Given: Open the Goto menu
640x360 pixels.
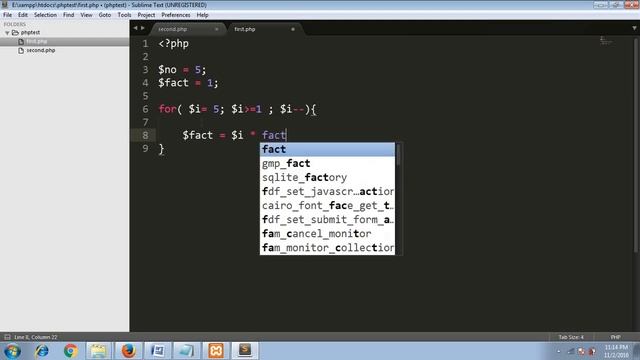Looking at the screenshot, I should coord(104,15).
